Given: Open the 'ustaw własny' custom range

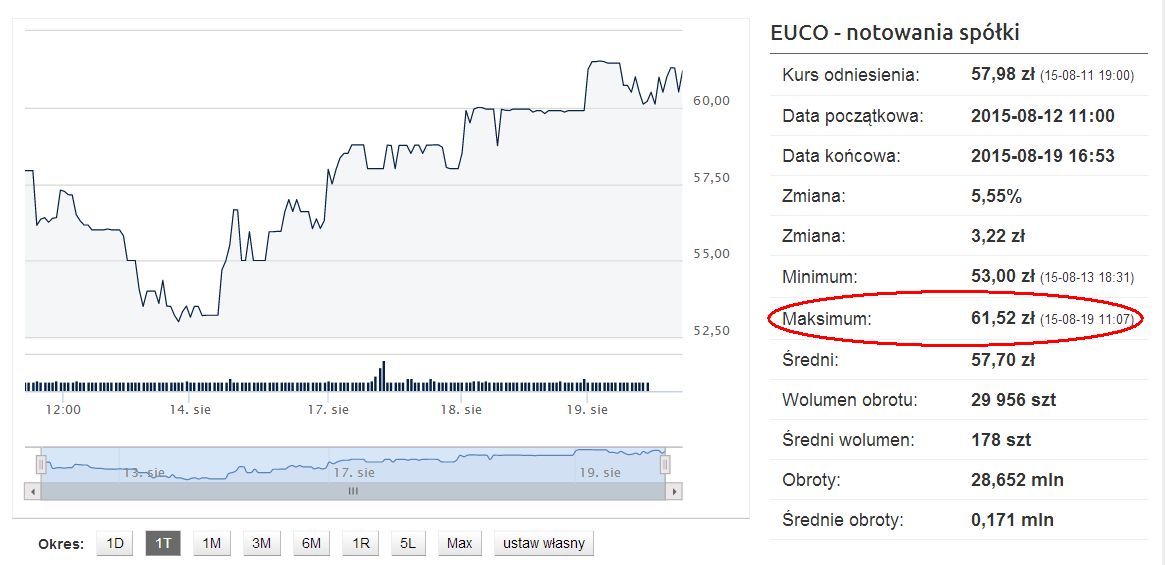Looking at the screenshot, I should (544, 543).
